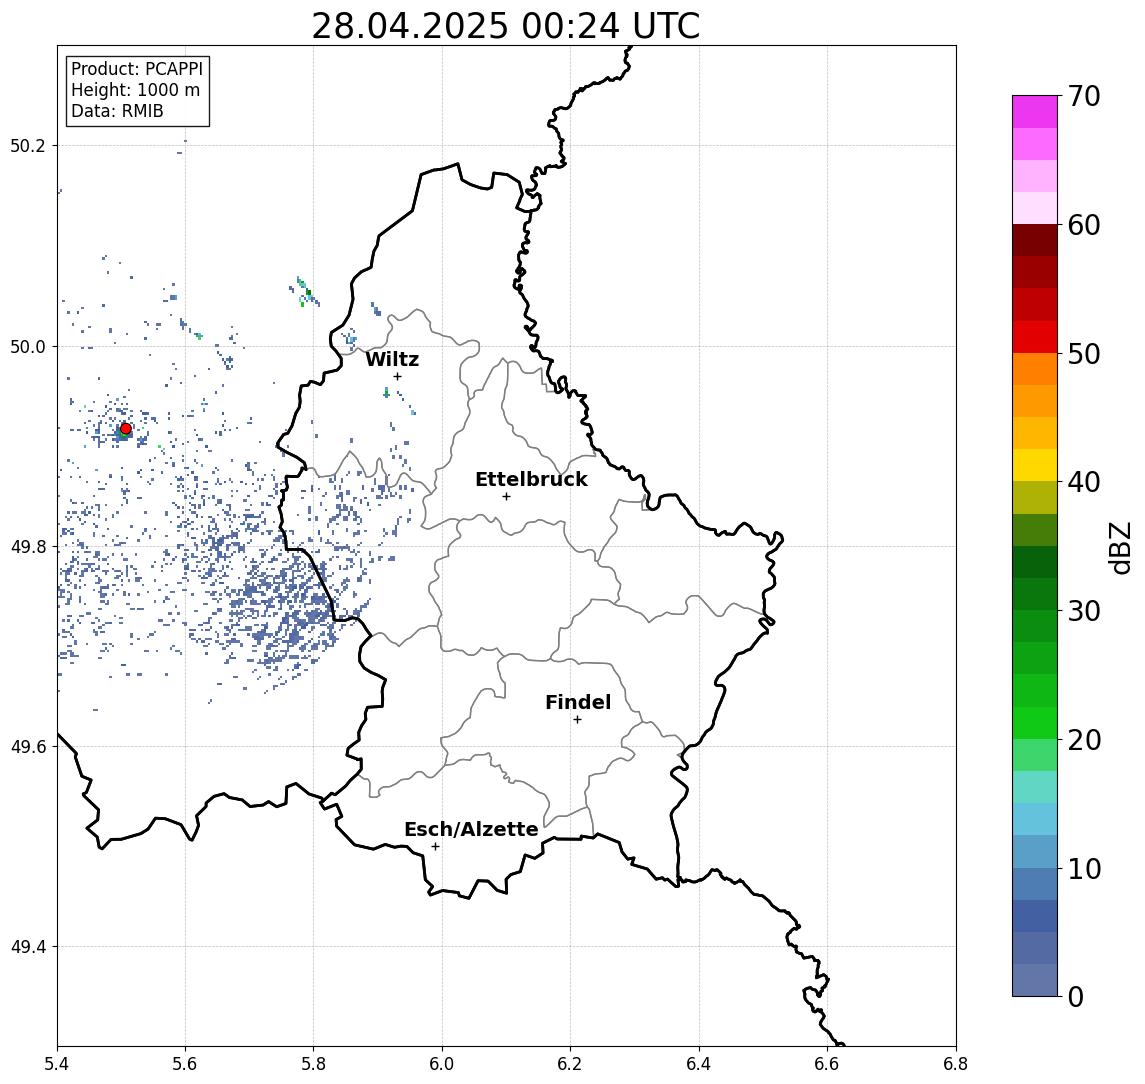Click the latitude tick label 50.0

click(x=27, y=346)
